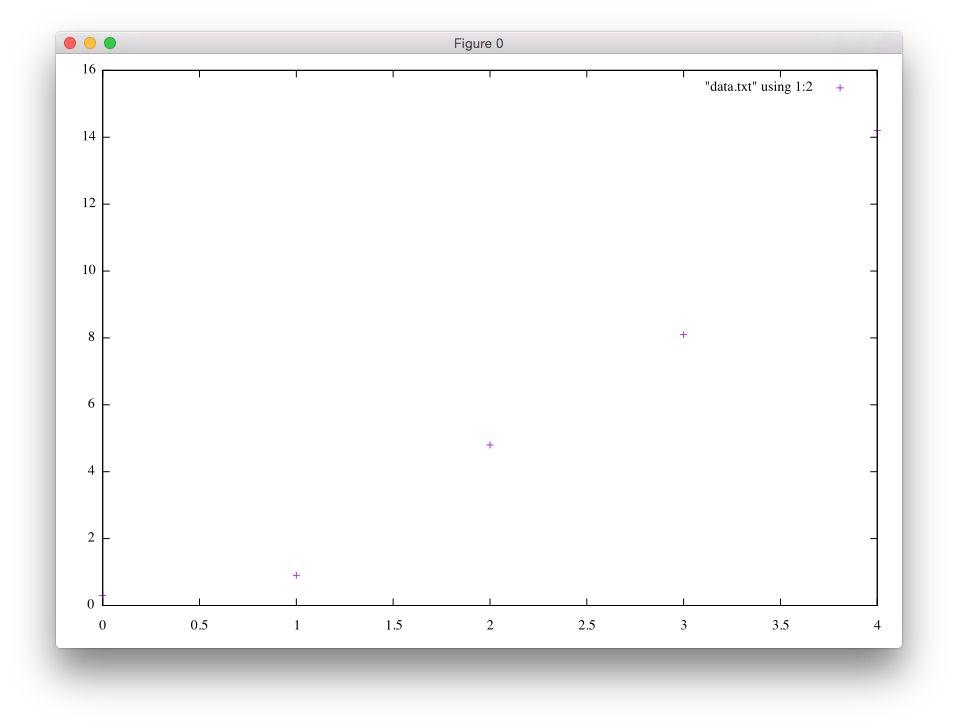
Task: Click the yellow minimize traffic-light button
Action: 88,43
